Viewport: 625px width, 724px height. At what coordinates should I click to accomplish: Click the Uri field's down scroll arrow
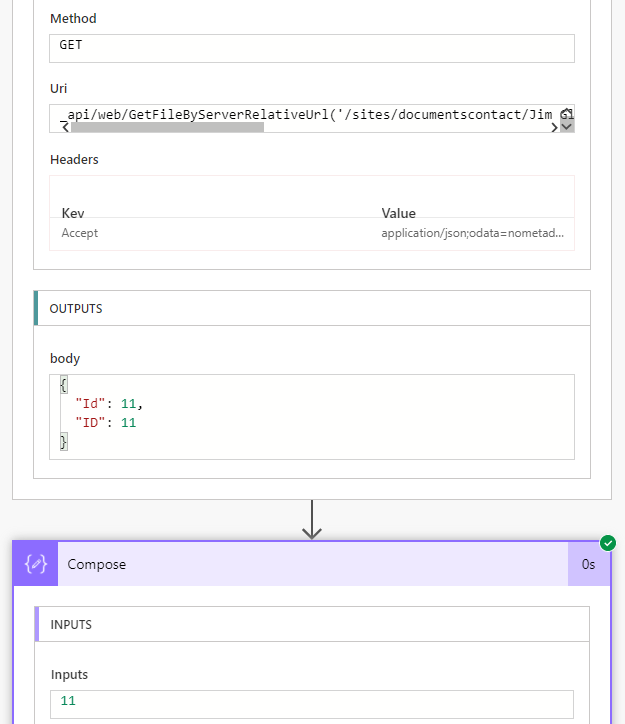(567, 127)
